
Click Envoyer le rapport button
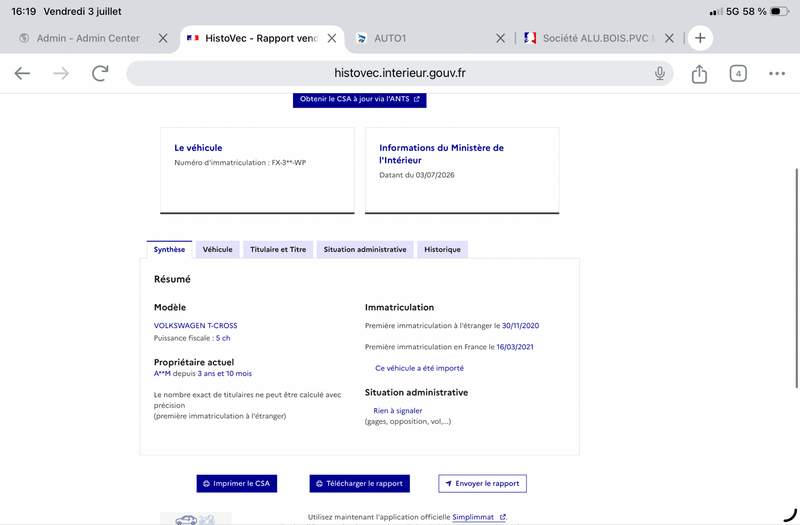pyautogui.click(x=482, y=483)
